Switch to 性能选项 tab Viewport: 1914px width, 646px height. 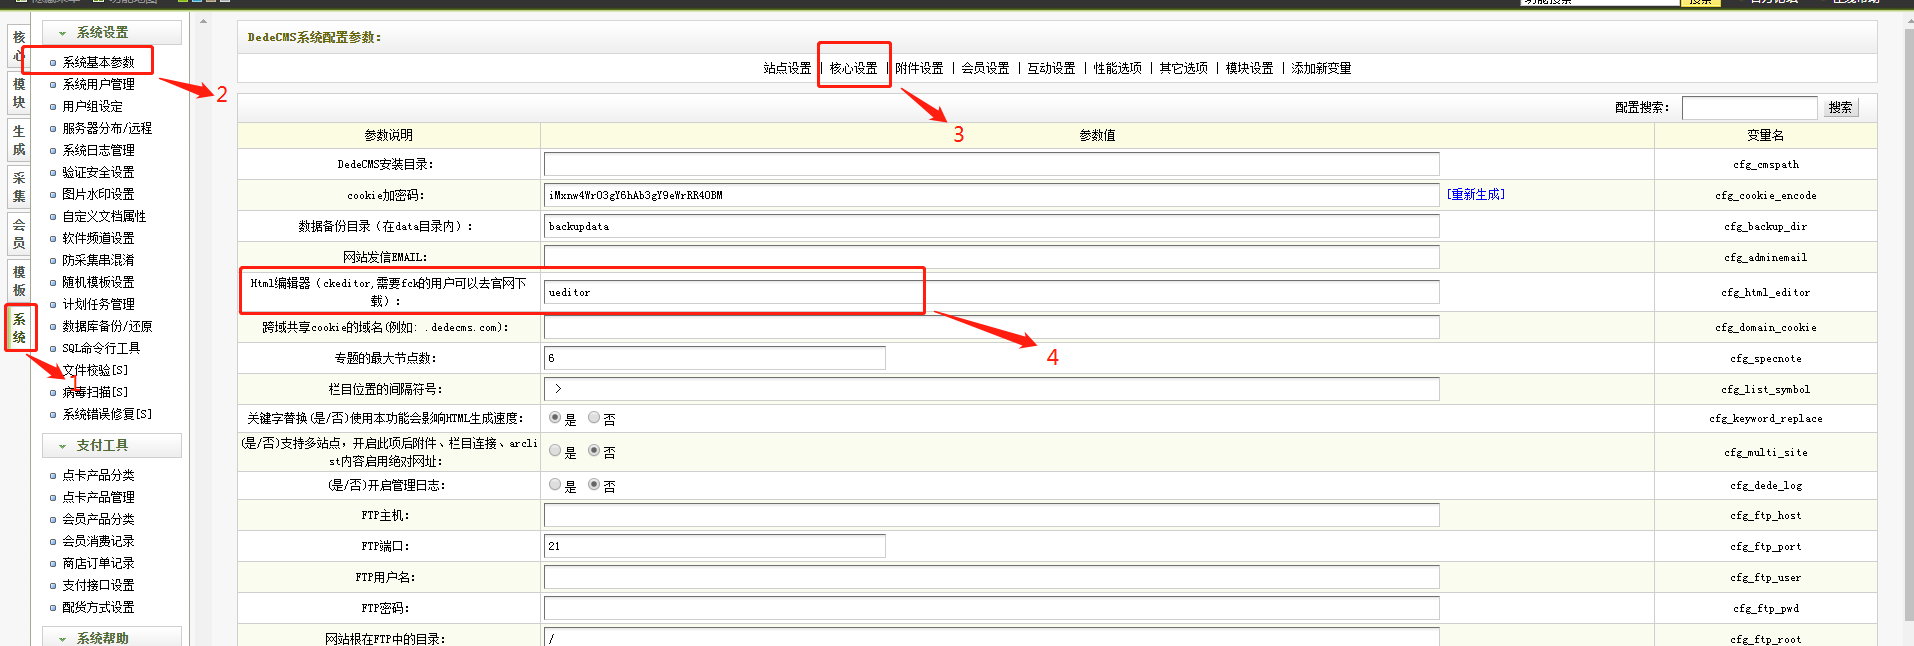pos(1117,68)
